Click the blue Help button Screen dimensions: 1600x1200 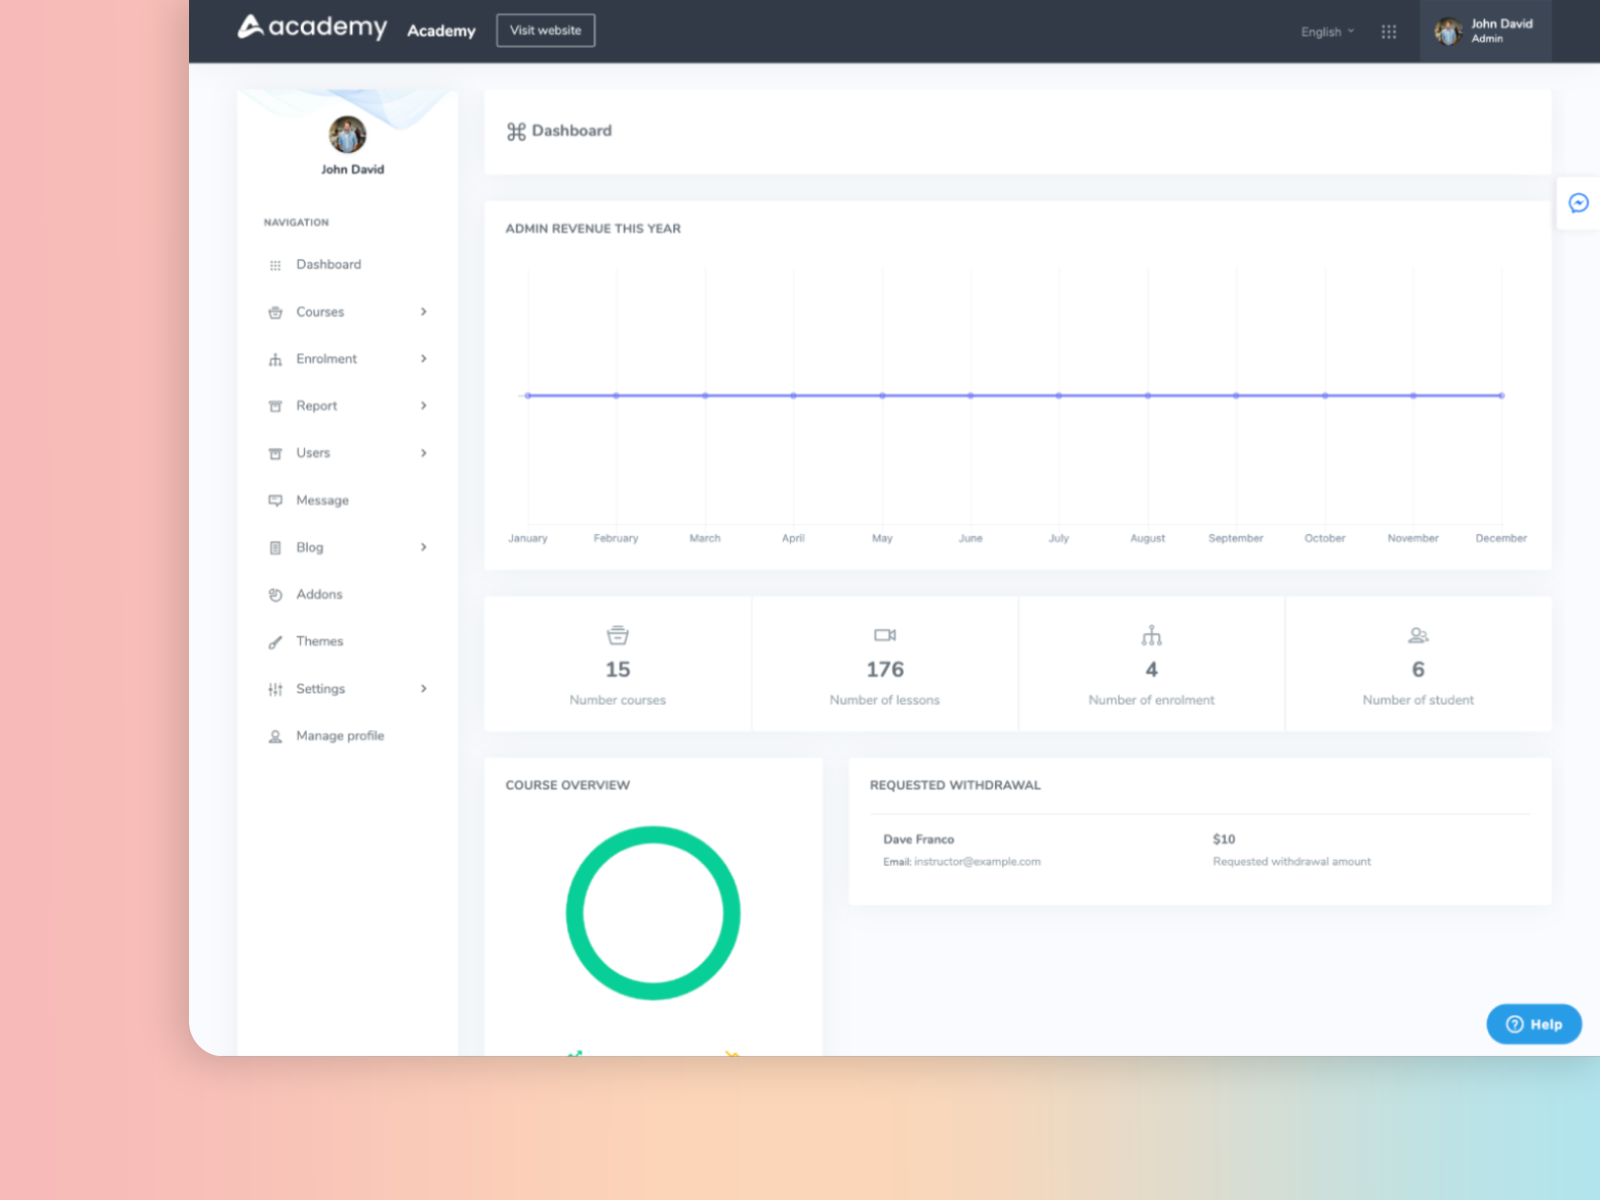click(x=1533, y=1024)
